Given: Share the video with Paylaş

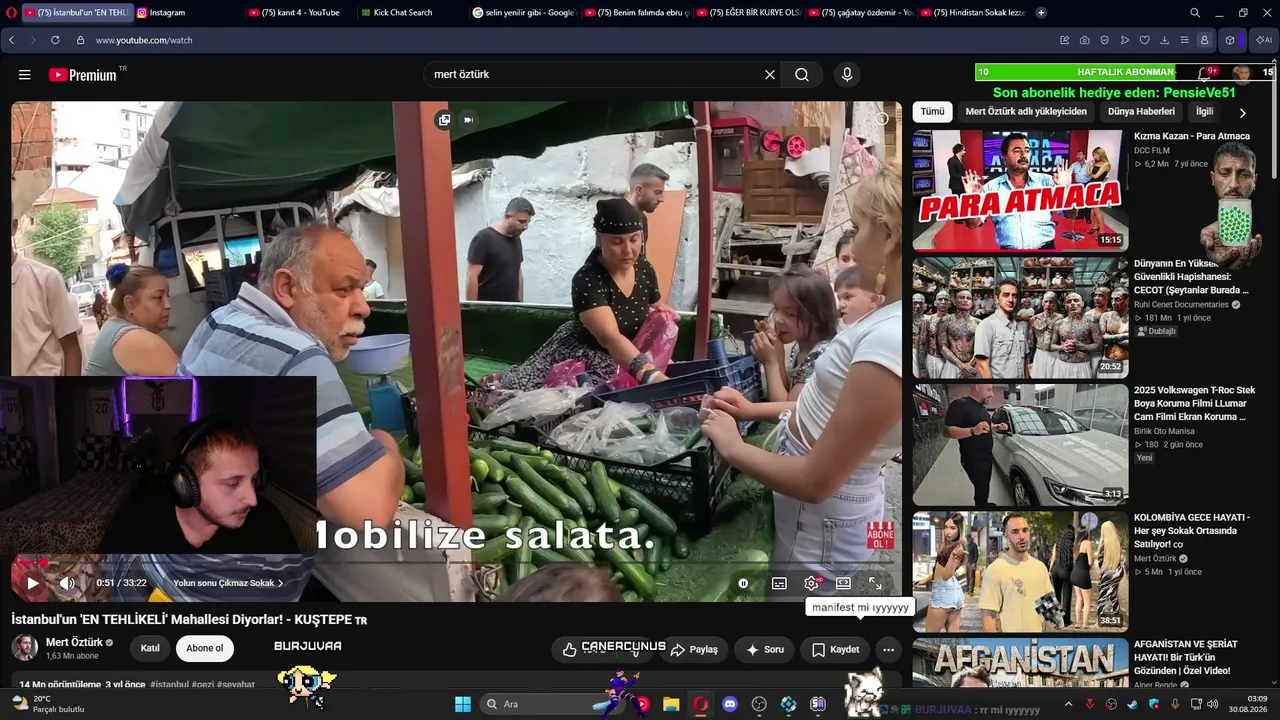Looking at the screenshot, I should [x=694, y=649].
